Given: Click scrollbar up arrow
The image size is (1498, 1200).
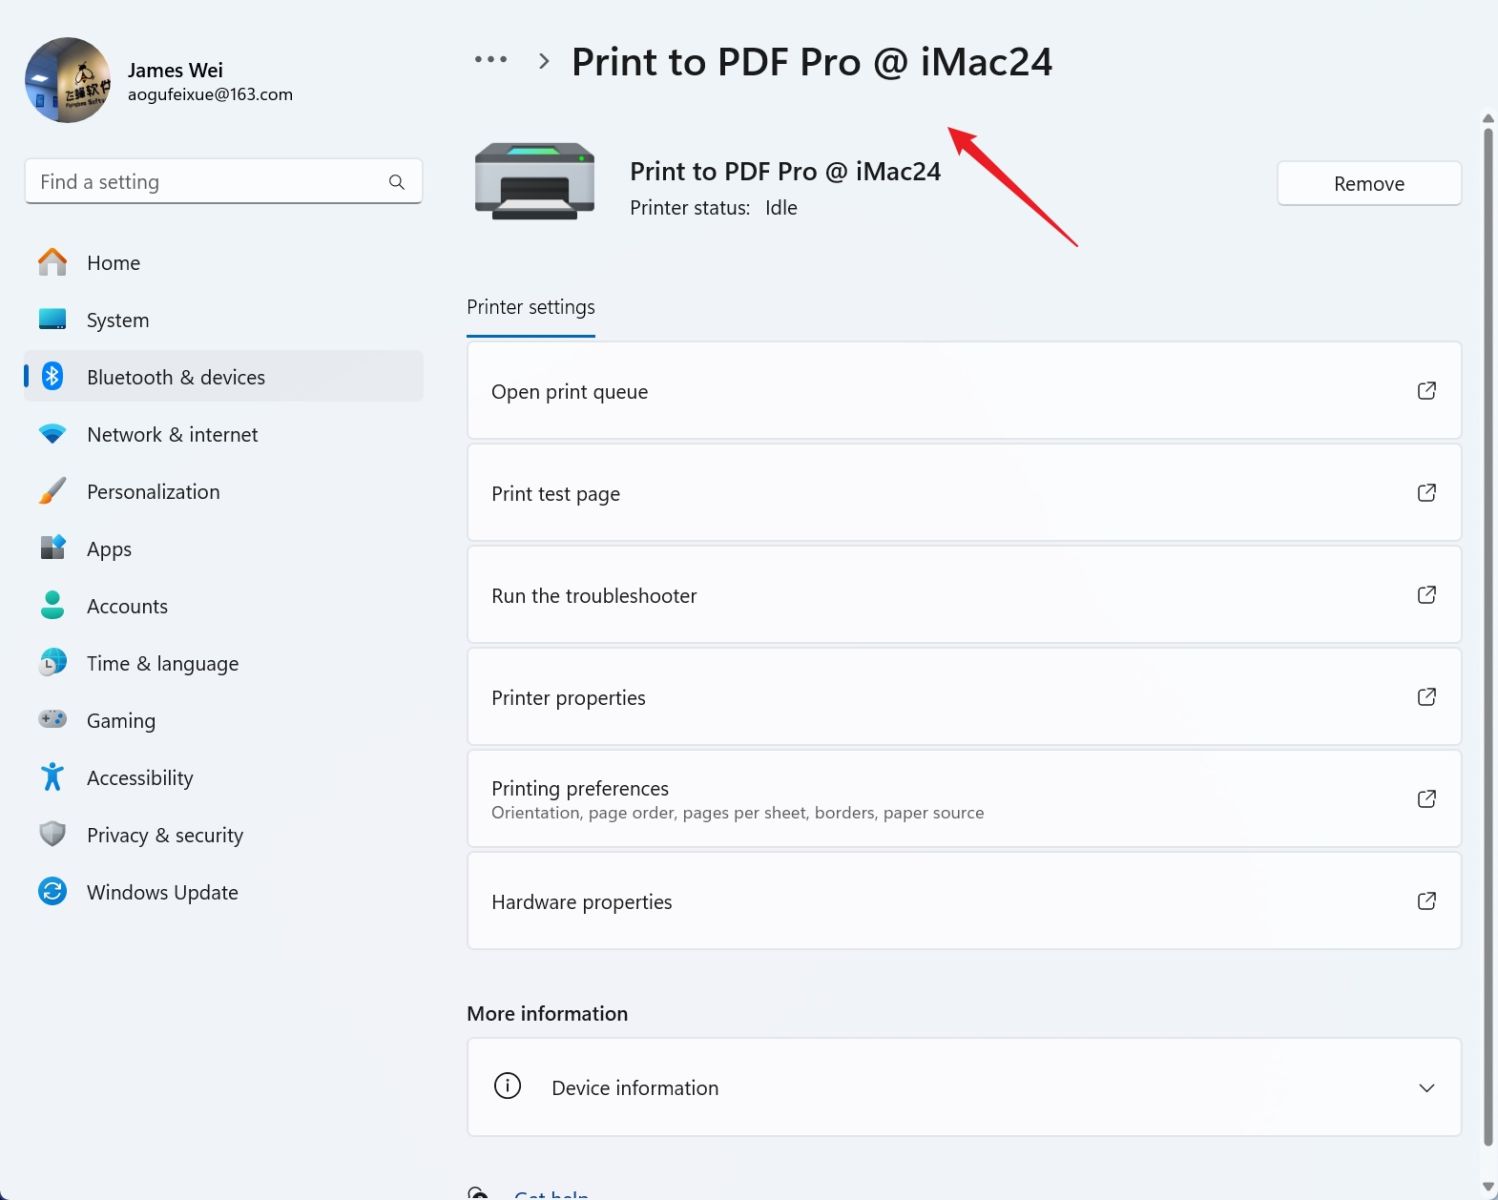Looking at the screenshot, I should tap(1488, 118).
